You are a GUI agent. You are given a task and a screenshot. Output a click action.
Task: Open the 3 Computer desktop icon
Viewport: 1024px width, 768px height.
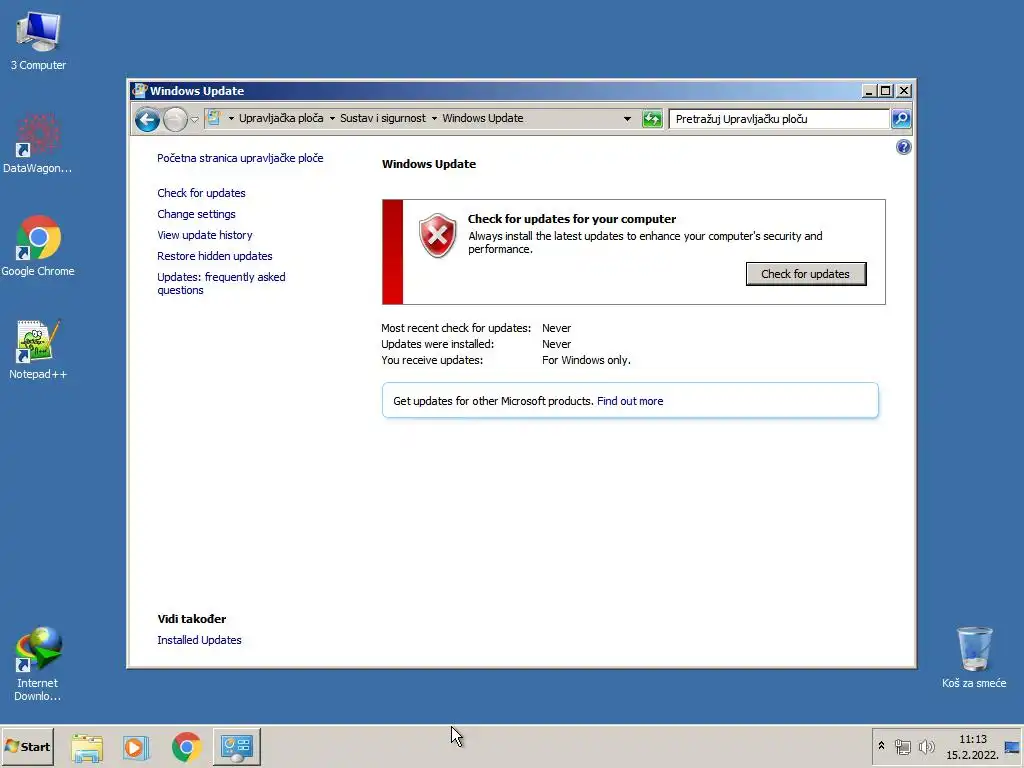pyautogui.click(x=38, y=40)
